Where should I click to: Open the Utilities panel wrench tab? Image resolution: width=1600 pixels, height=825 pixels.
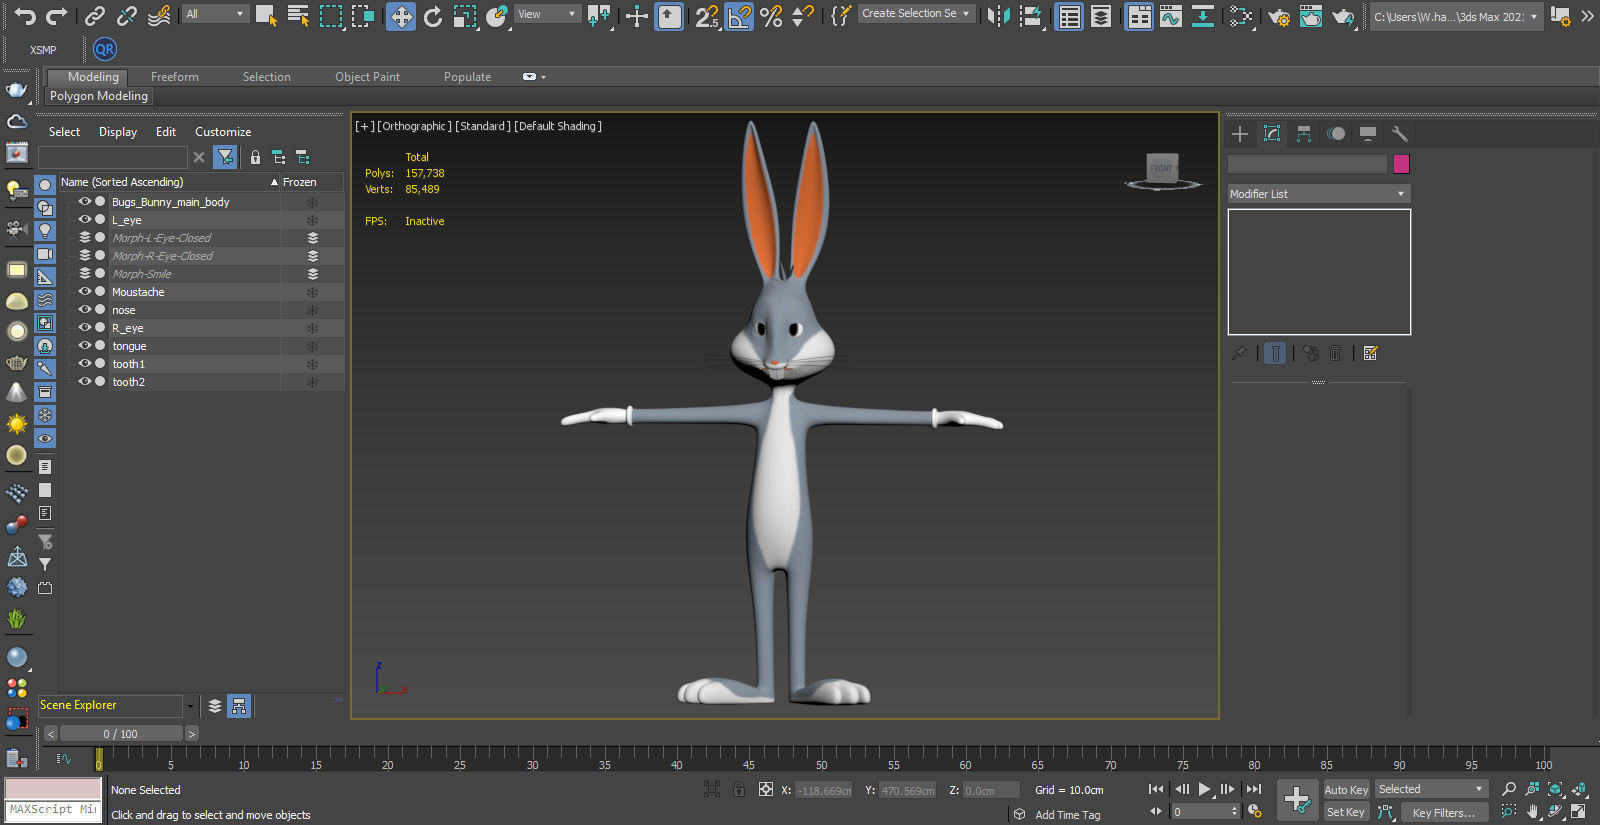tap(1400, 134)
